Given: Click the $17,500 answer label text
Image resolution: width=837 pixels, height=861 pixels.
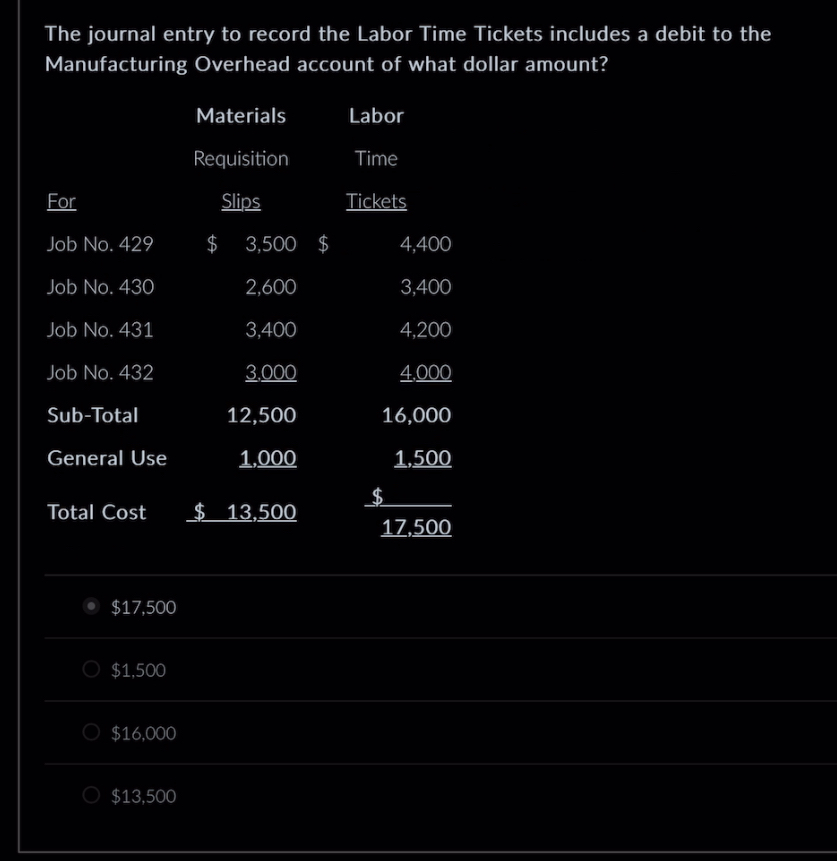Looking at the screenshot, I should click(x=143, y=606).
